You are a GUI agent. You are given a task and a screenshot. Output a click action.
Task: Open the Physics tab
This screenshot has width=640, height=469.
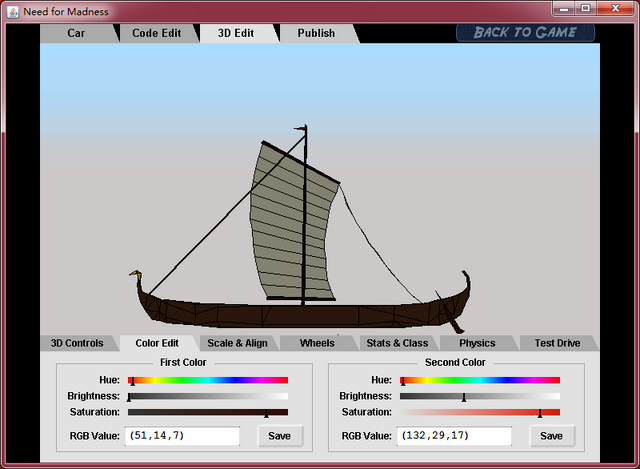click(477, 343)
